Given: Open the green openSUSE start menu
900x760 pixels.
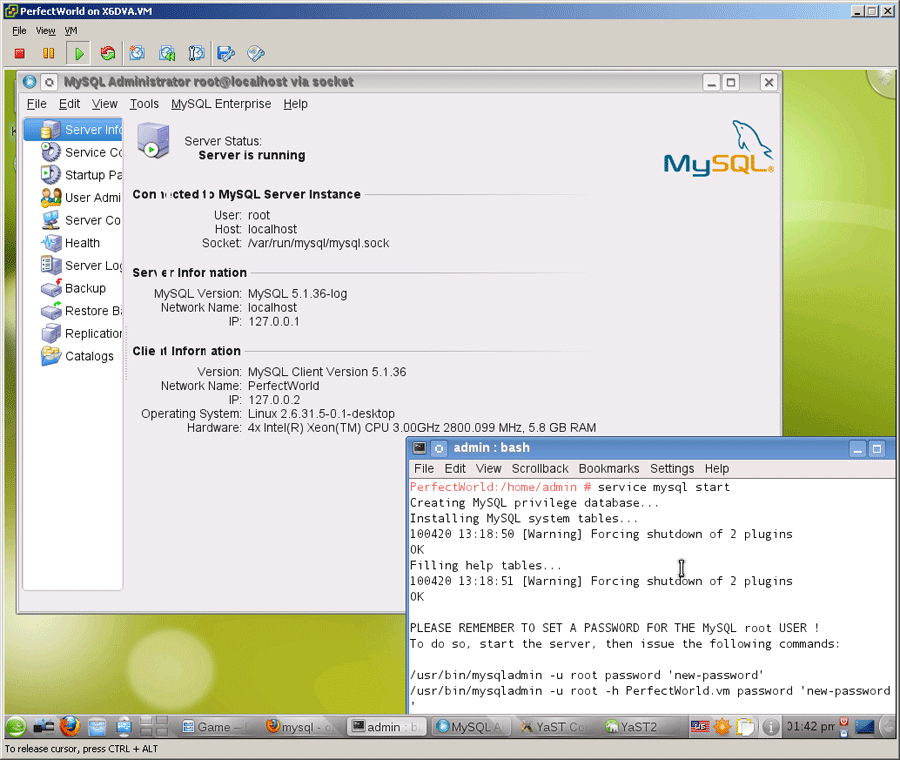Looking at the screenshot, I should [16, 727].
